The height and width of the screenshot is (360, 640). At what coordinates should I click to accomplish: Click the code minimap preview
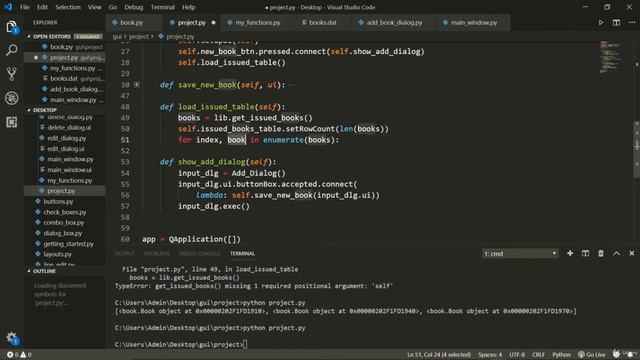tap(610, 57)
